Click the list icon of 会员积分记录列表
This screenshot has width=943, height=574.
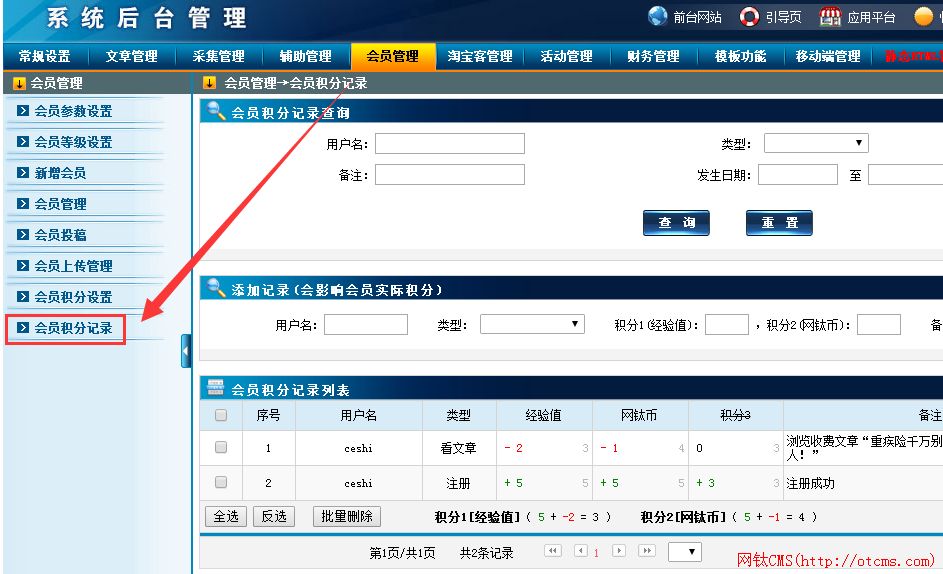(x=215, y=388)
